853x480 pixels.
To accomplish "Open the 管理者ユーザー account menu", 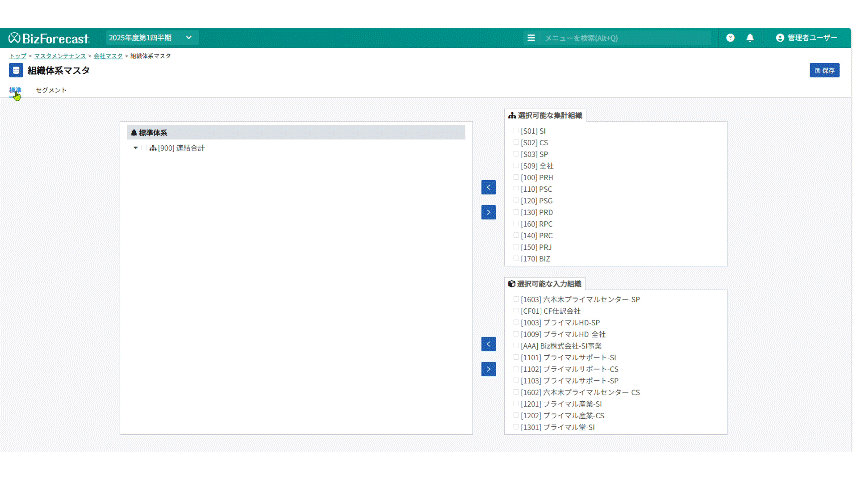I will (x=806, y=38).
